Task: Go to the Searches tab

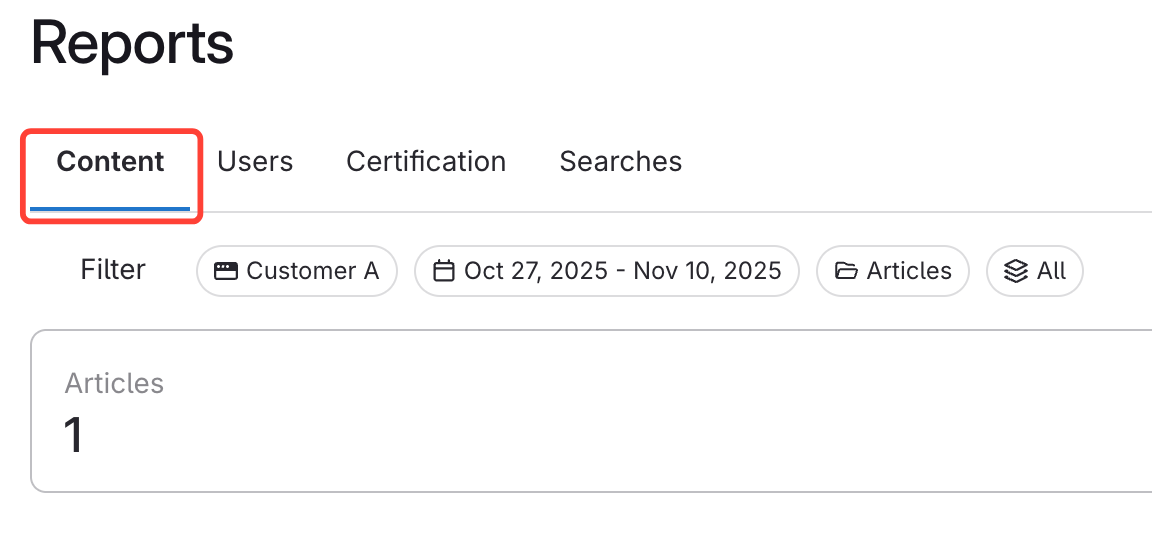Action: click(x=621, y=162)
